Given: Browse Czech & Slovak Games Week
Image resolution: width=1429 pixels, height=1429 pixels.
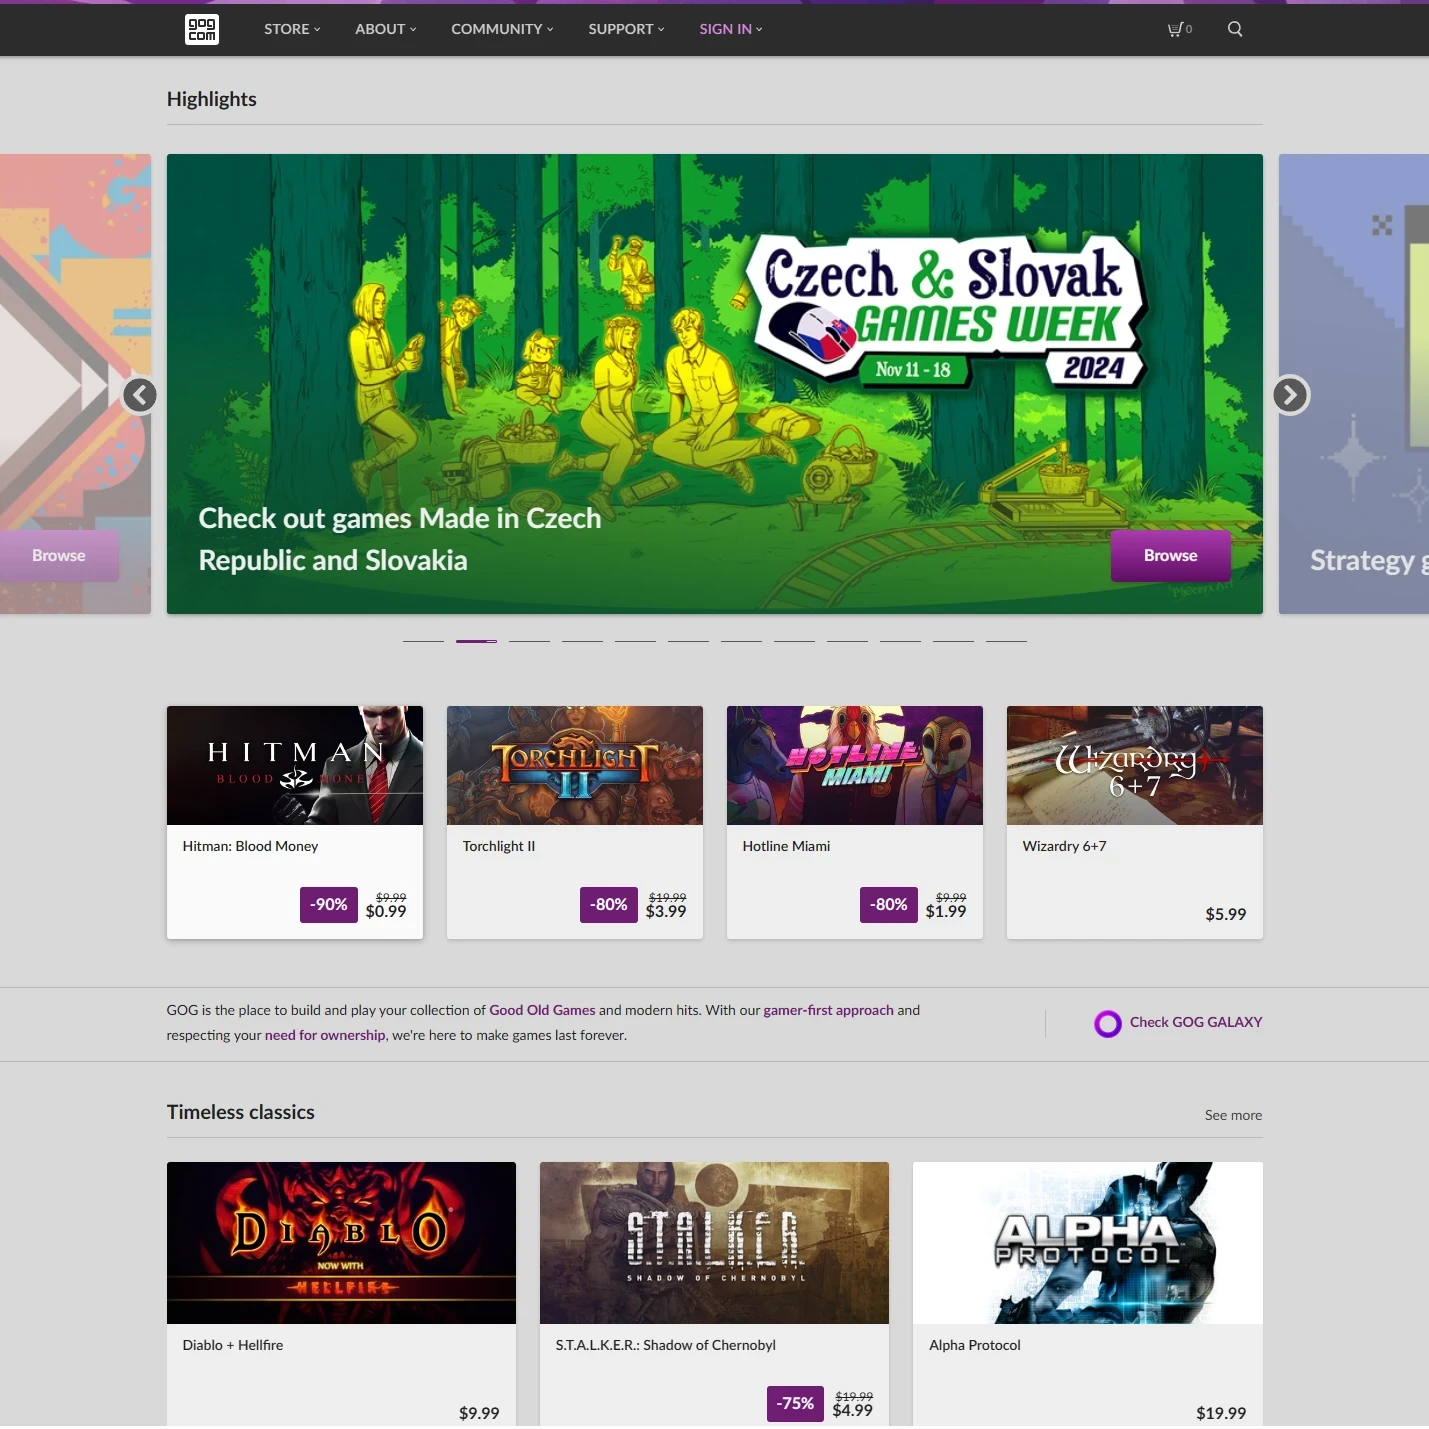Looking at the screenshot, I should tap(1170, 555).
